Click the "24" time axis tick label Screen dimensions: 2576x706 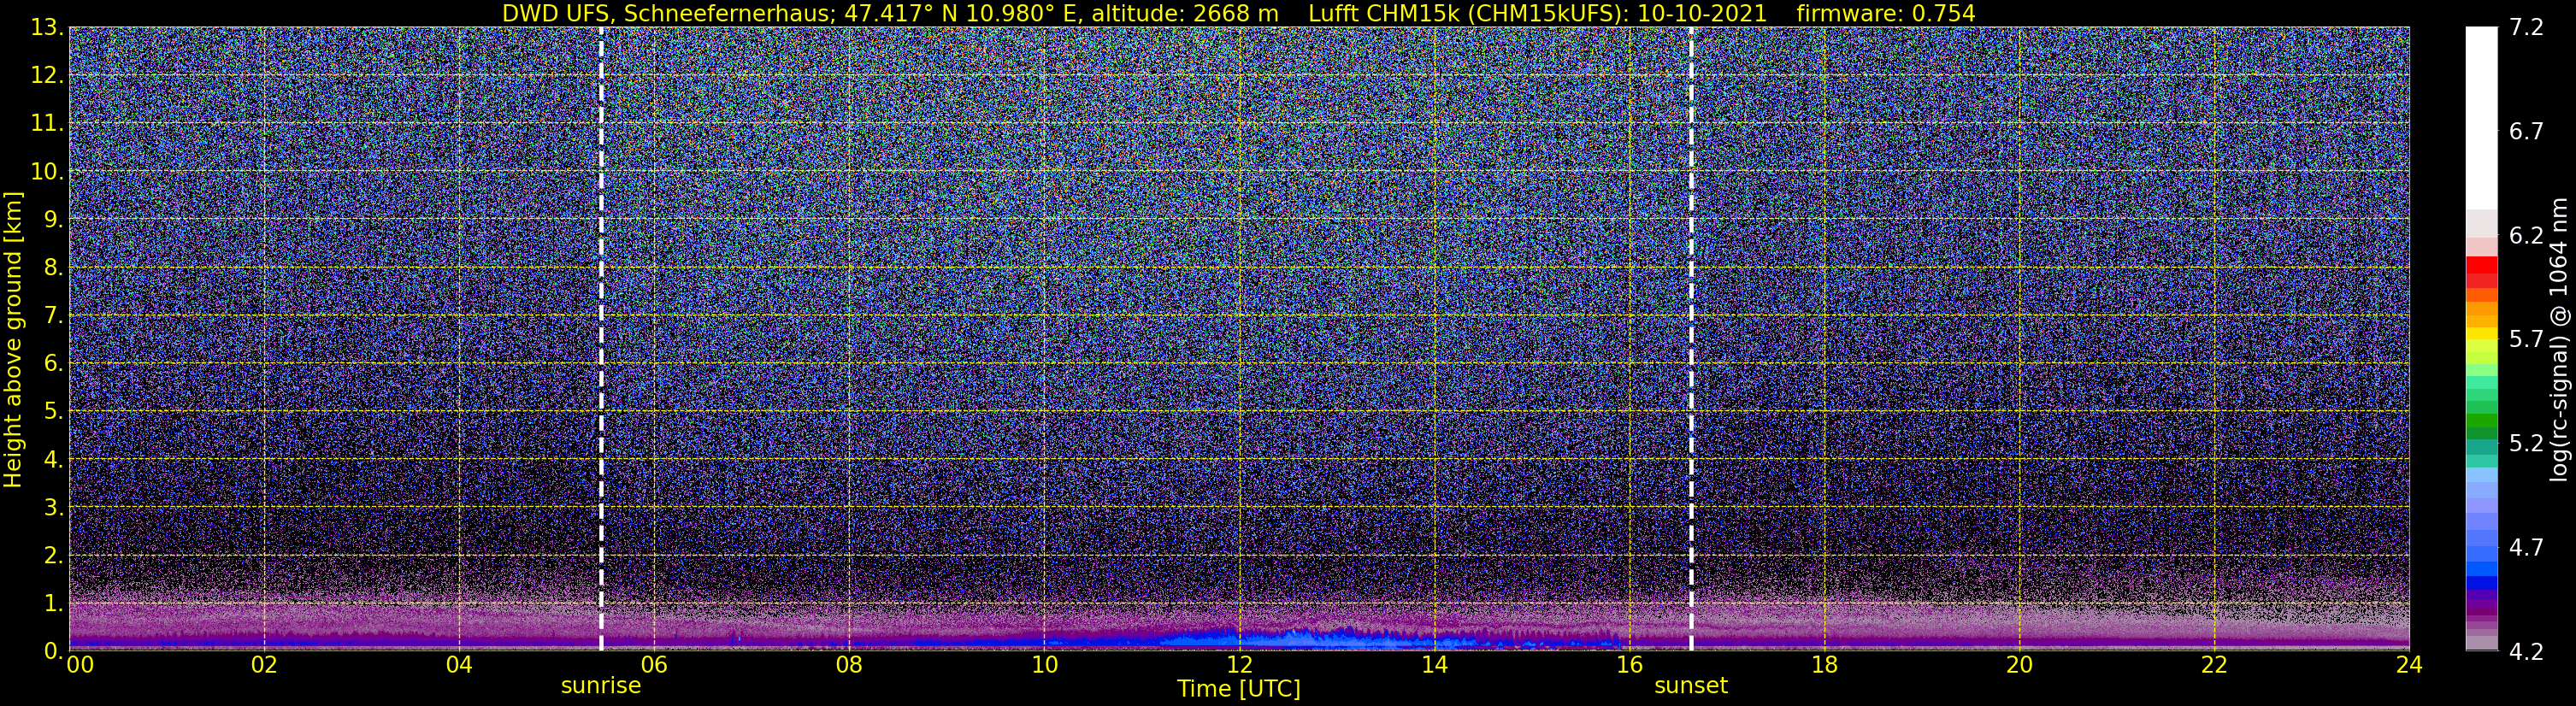[2409, 665]
